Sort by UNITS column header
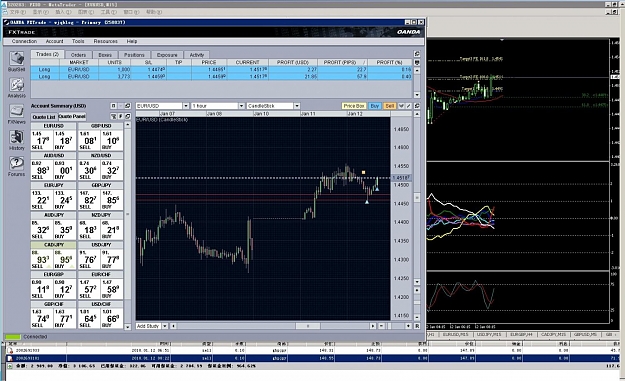Screen dimensions: 625x381 pyautogui.click(x=115, y=62)
